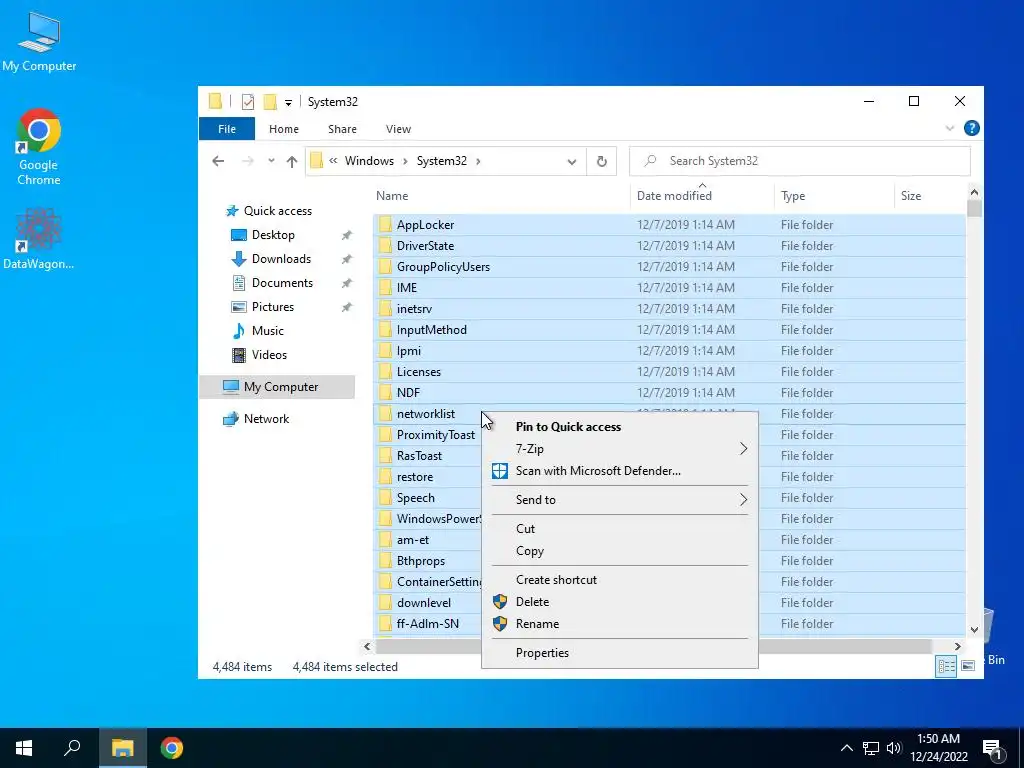Open Quick Access Toolbar customize dropdown
The height and width of the screenshot is (768, 1024).
[x=288, y=103]
